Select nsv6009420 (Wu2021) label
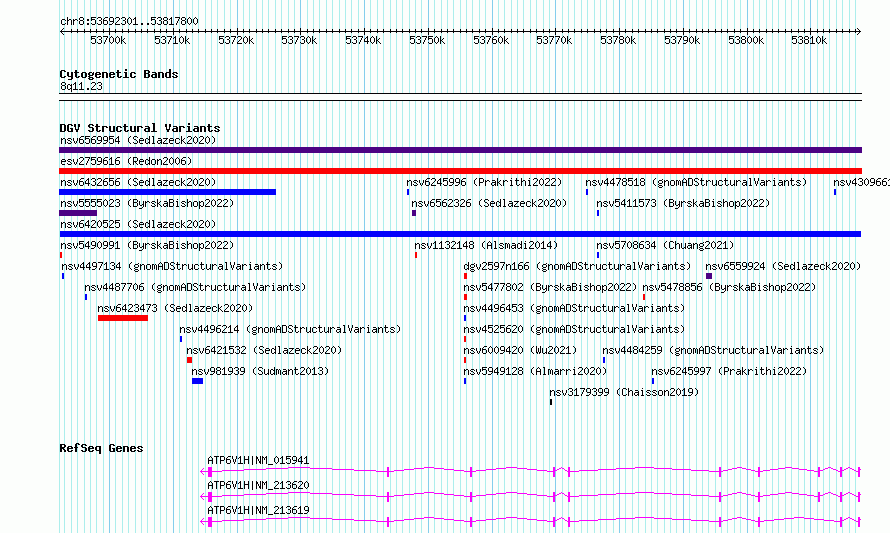 tap(520, 350)
